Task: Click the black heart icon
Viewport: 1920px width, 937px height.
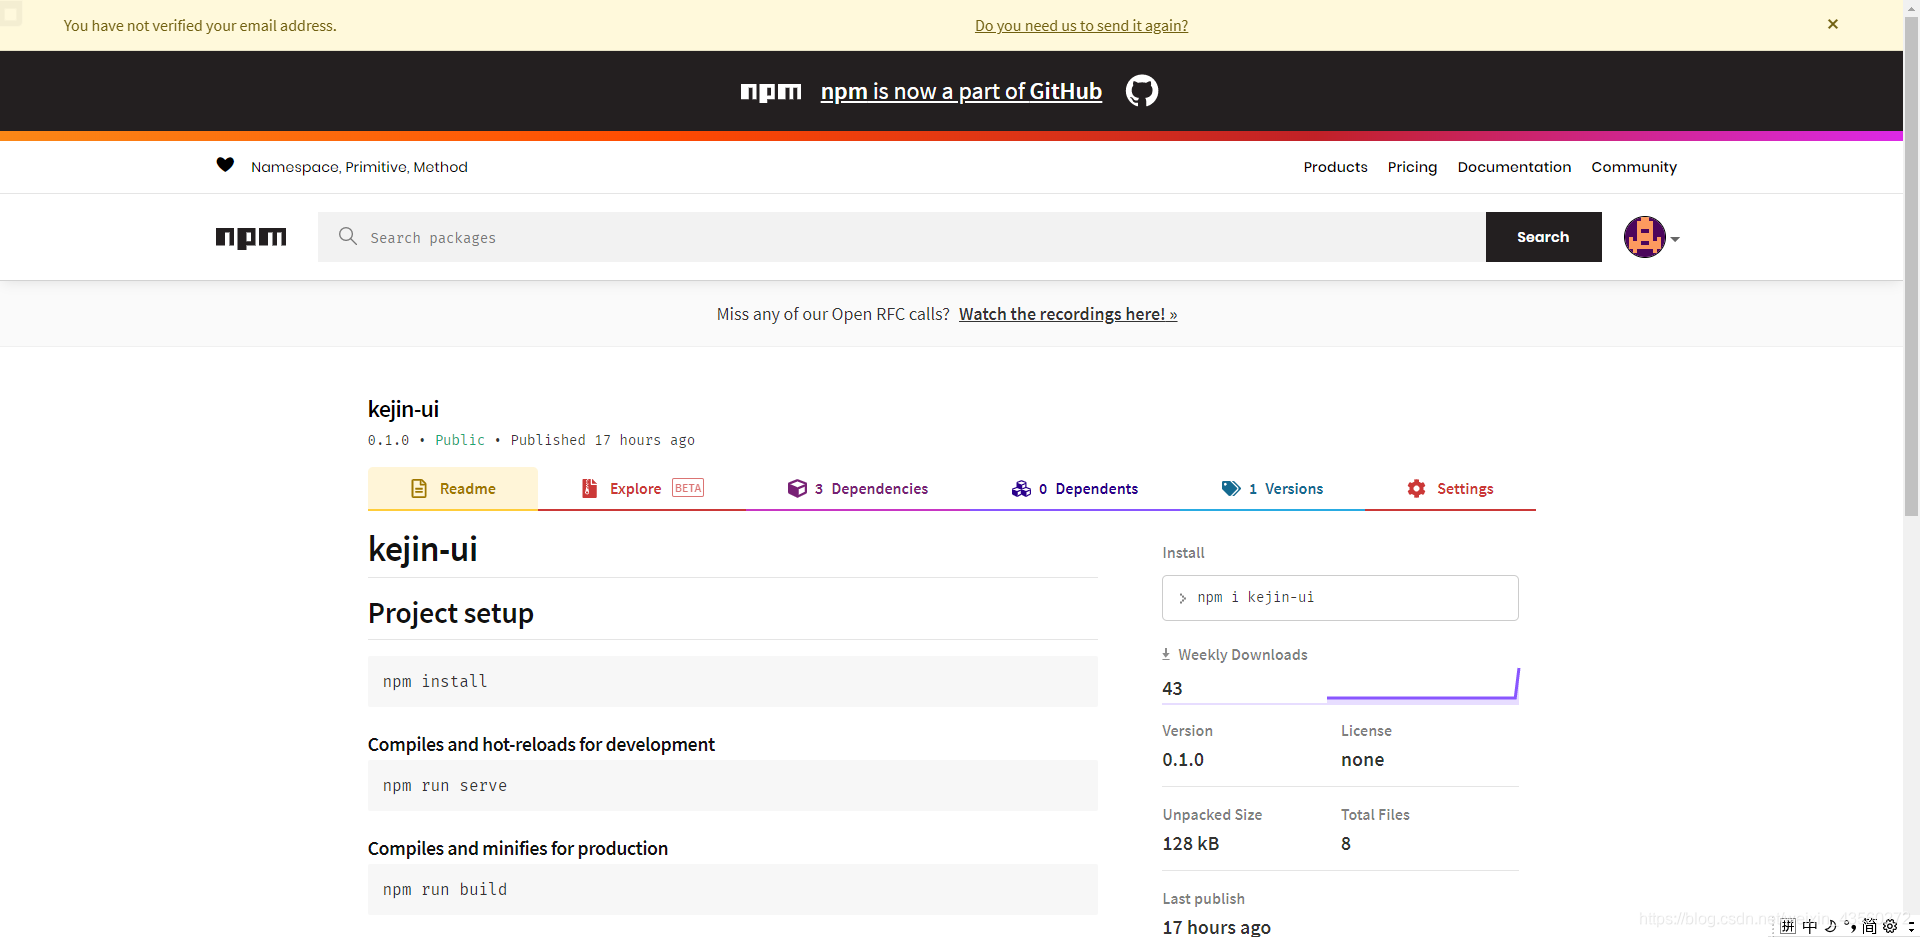Action: click(225, 165)
